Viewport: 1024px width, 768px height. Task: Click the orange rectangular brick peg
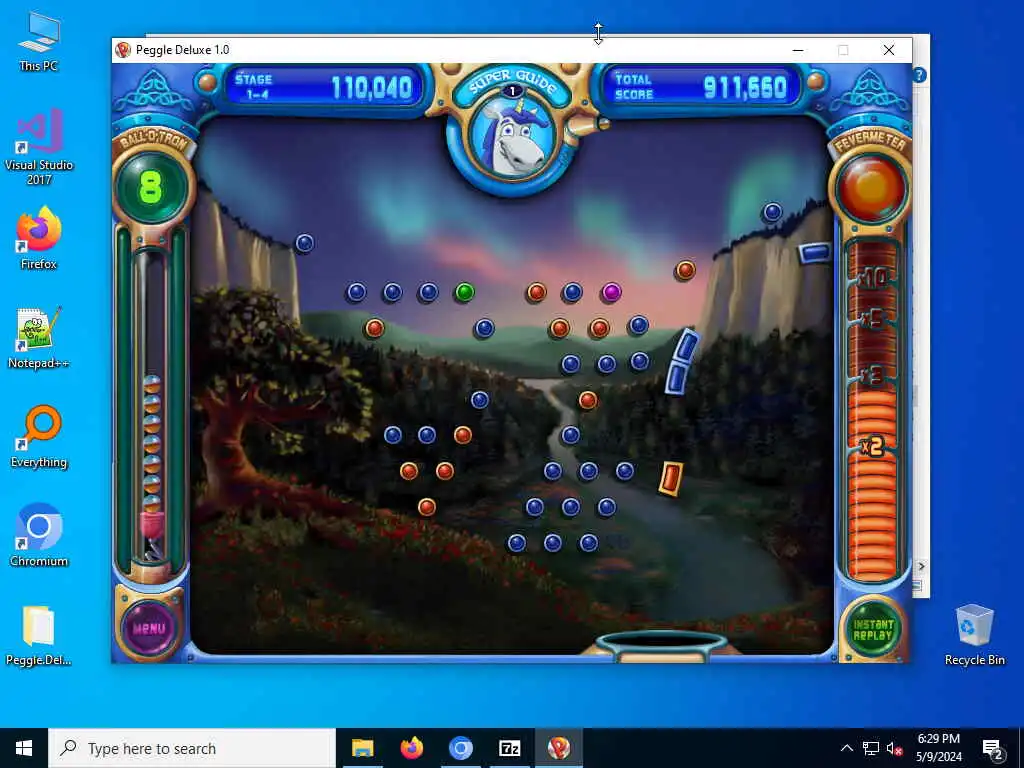coord(671,478)
